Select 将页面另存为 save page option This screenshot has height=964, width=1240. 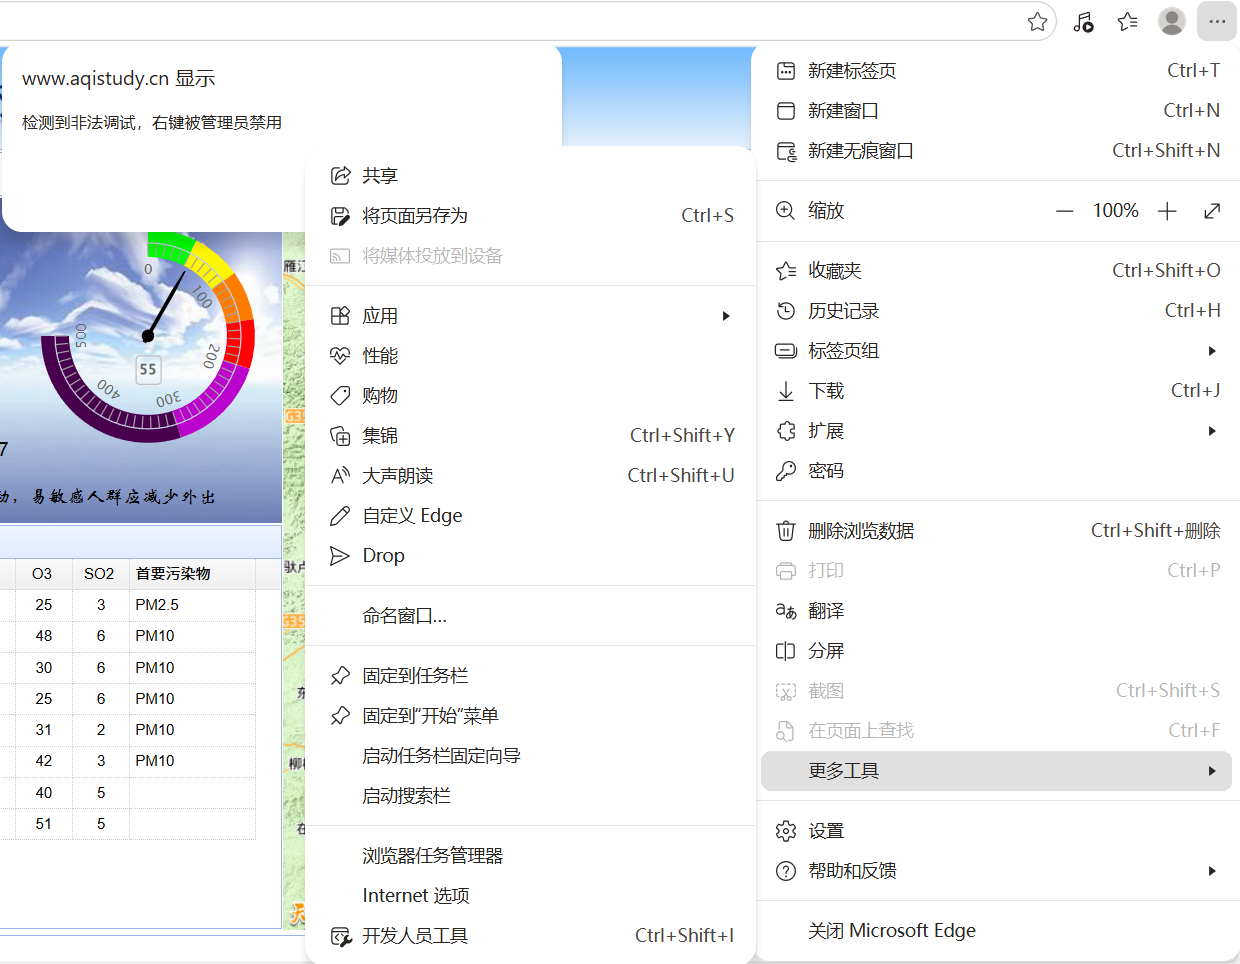(x=415, y=216)
